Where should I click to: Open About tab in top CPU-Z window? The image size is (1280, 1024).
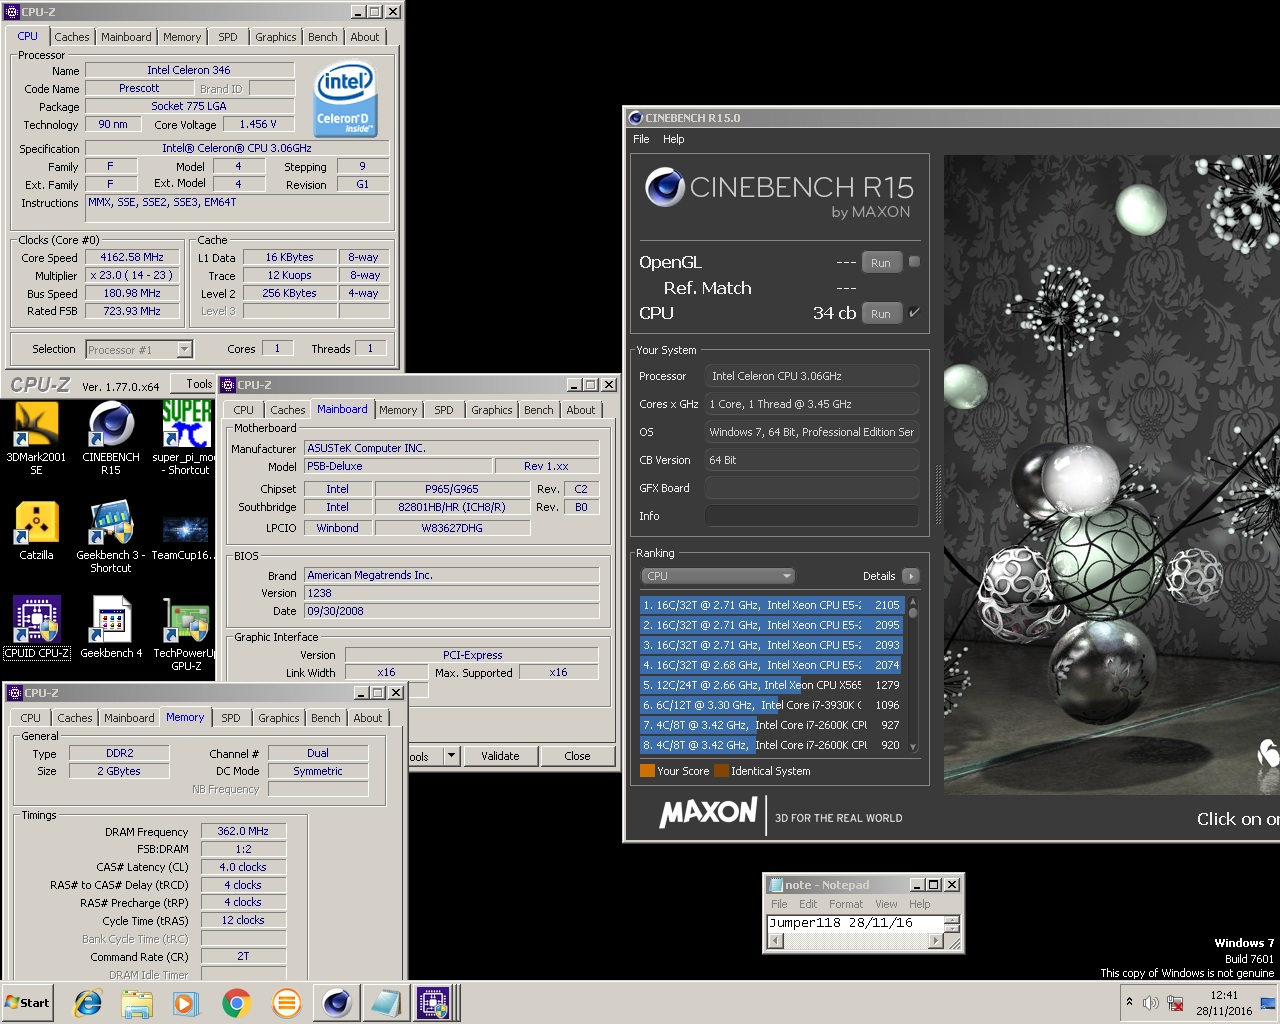pyautogui.click(x=365, y=37)
